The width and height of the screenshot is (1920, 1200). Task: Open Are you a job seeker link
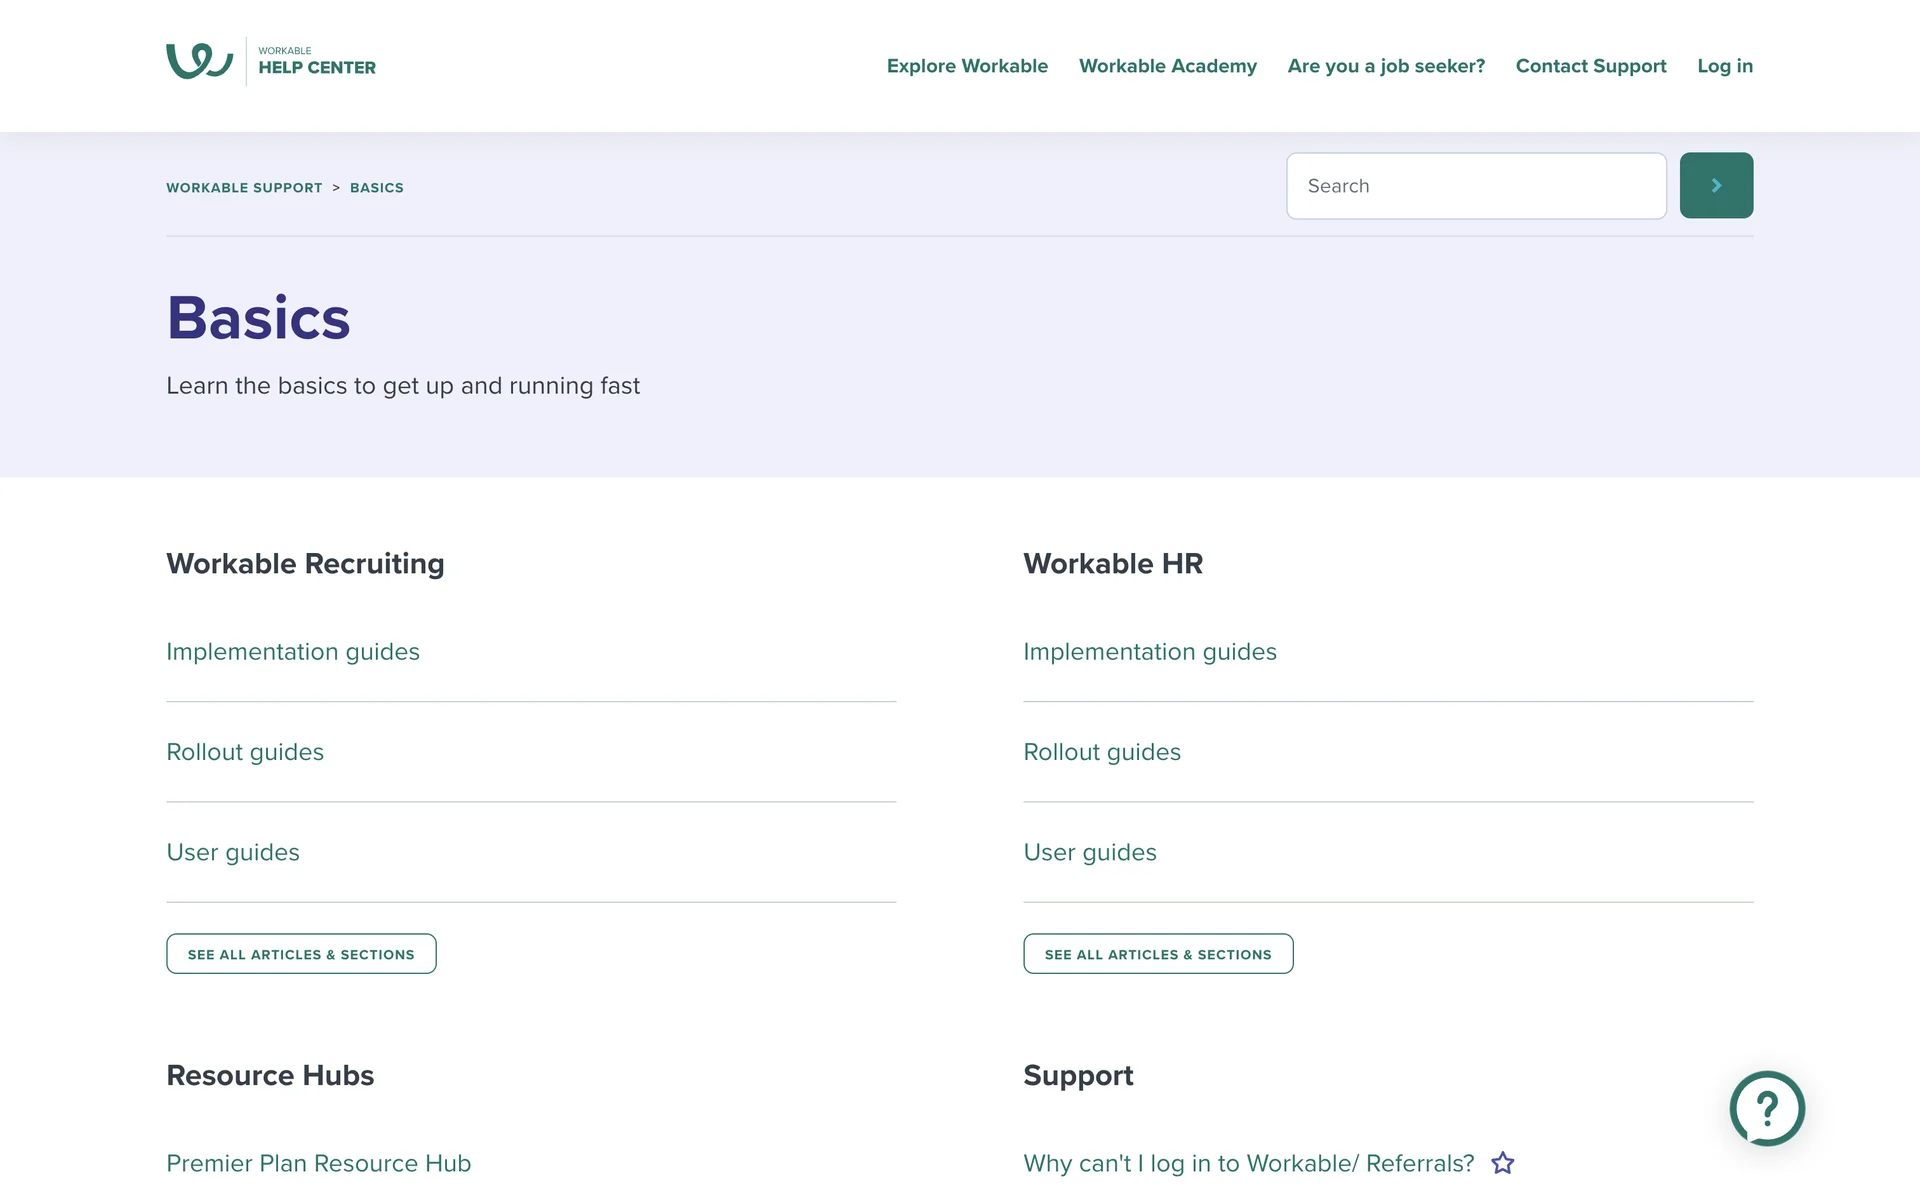(1385, 66)
